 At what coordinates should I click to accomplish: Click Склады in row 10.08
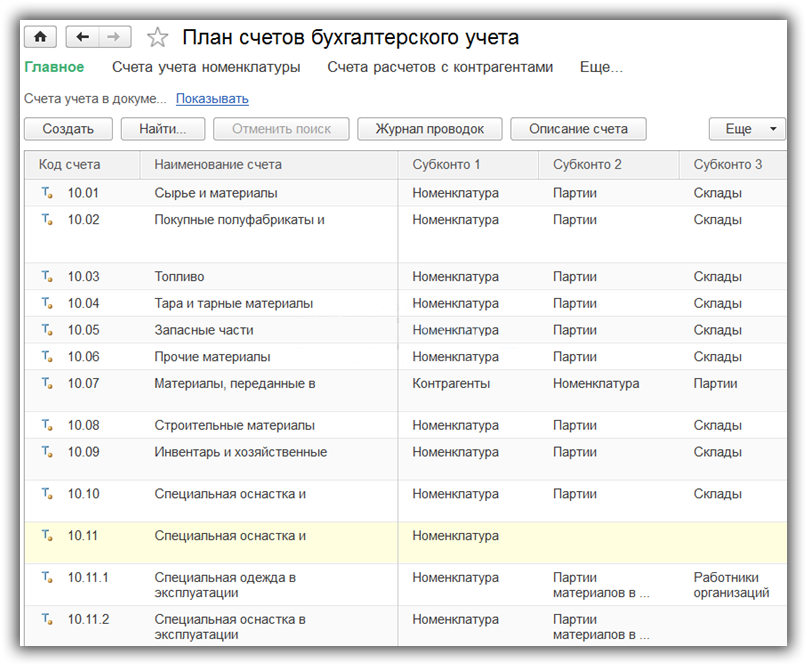[717, 426]
